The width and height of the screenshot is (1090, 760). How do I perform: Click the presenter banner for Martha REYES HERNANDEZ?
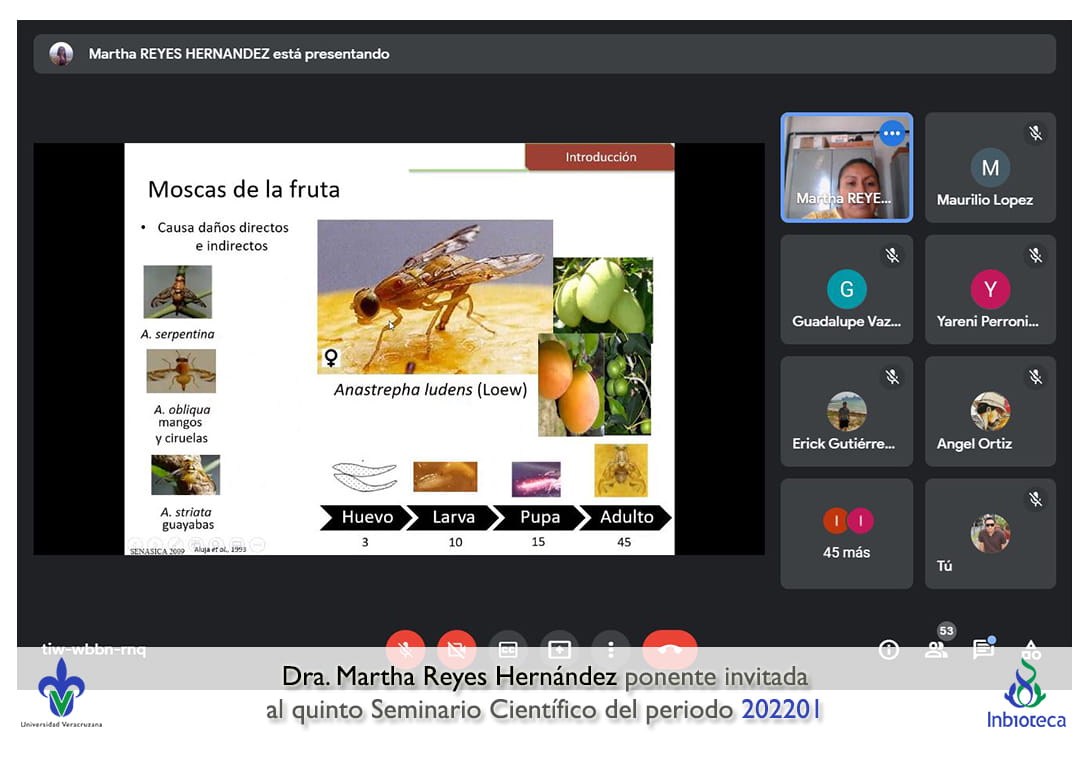tap(544, 54)
